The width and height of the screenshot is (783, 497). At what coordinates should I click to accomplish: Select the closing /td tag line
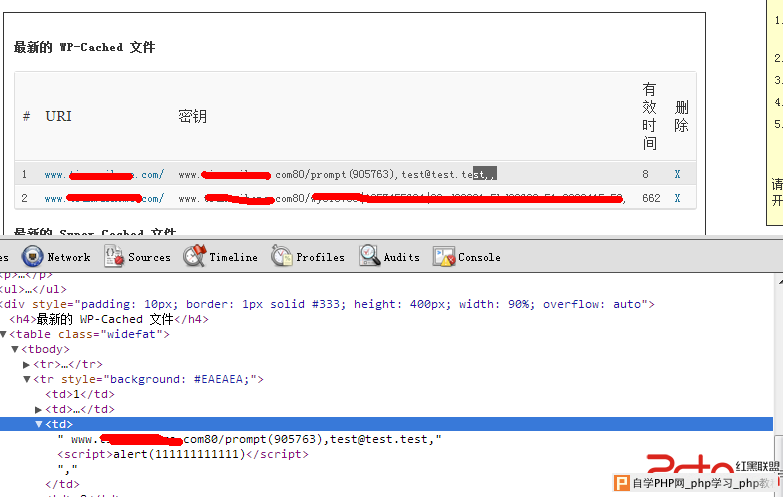coord(62,484)
